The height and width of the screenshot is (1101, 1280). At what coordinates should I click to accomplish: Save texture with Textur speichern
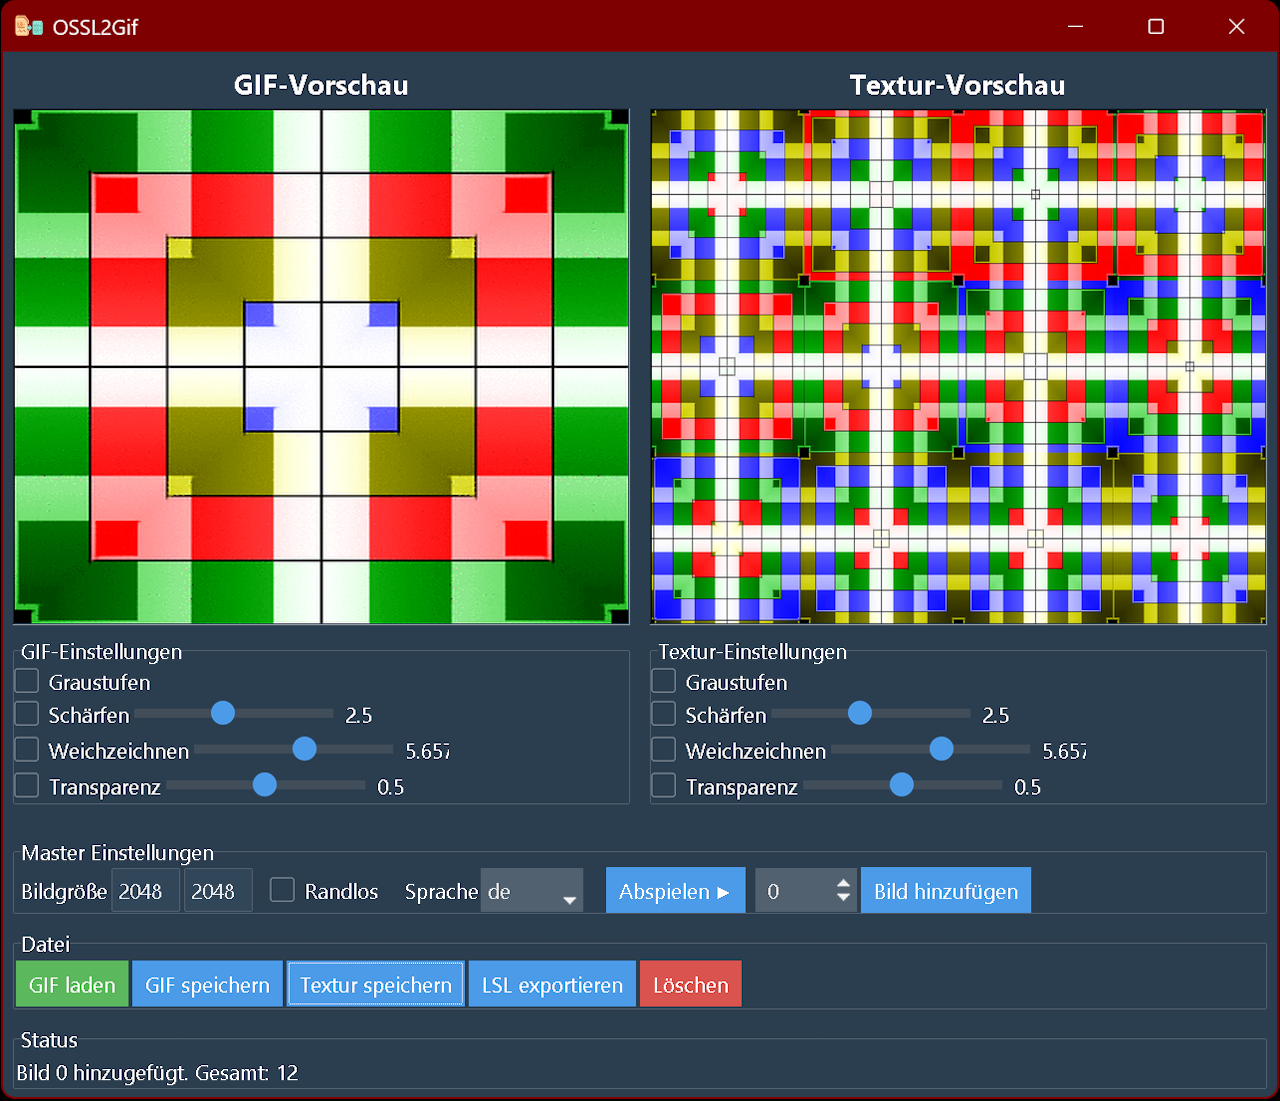tap(376, 984)
